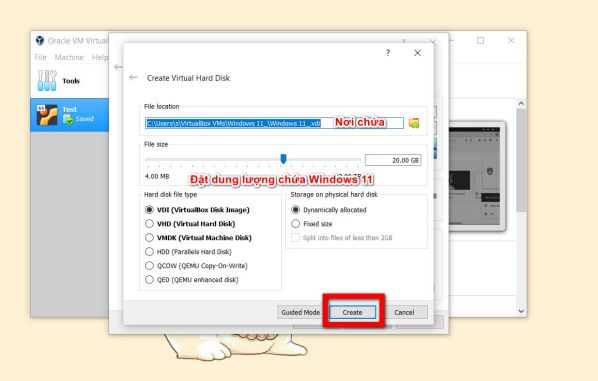Click the 4.00 MB minimum size label

pos(157,176)
